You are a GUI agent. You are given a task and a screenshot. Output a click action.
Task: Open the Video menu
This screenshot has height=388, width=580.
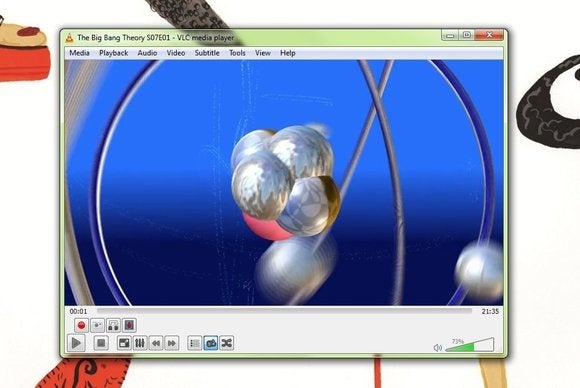tap(176, 53)
